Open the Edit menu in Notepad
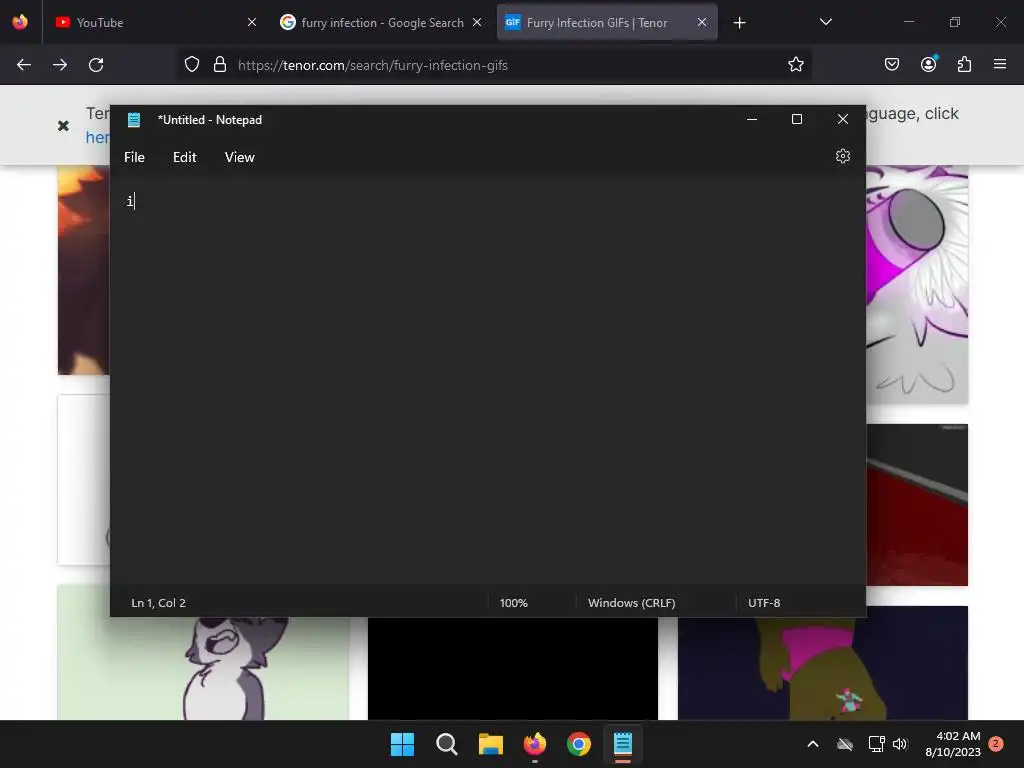 pyautogui.click(x=185, y=157)
